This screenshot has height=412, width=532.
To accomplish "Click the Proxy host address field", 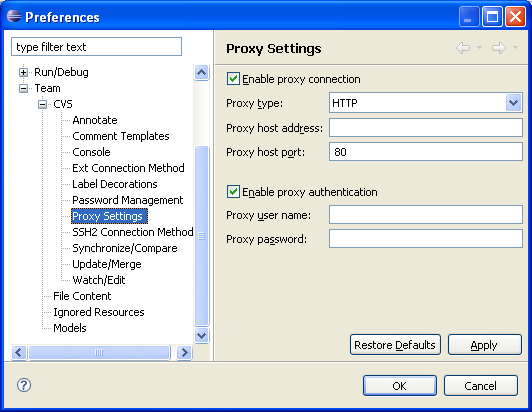I will (425, 128).
